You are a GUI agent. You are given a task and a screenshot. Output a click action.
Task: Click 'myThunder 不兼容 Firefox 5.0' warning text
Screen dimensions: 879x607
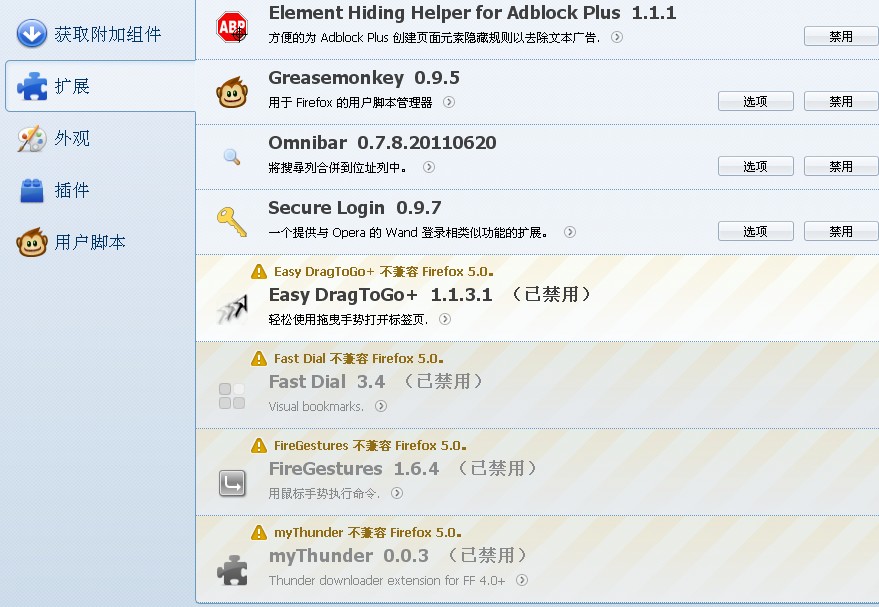(368, 532)
